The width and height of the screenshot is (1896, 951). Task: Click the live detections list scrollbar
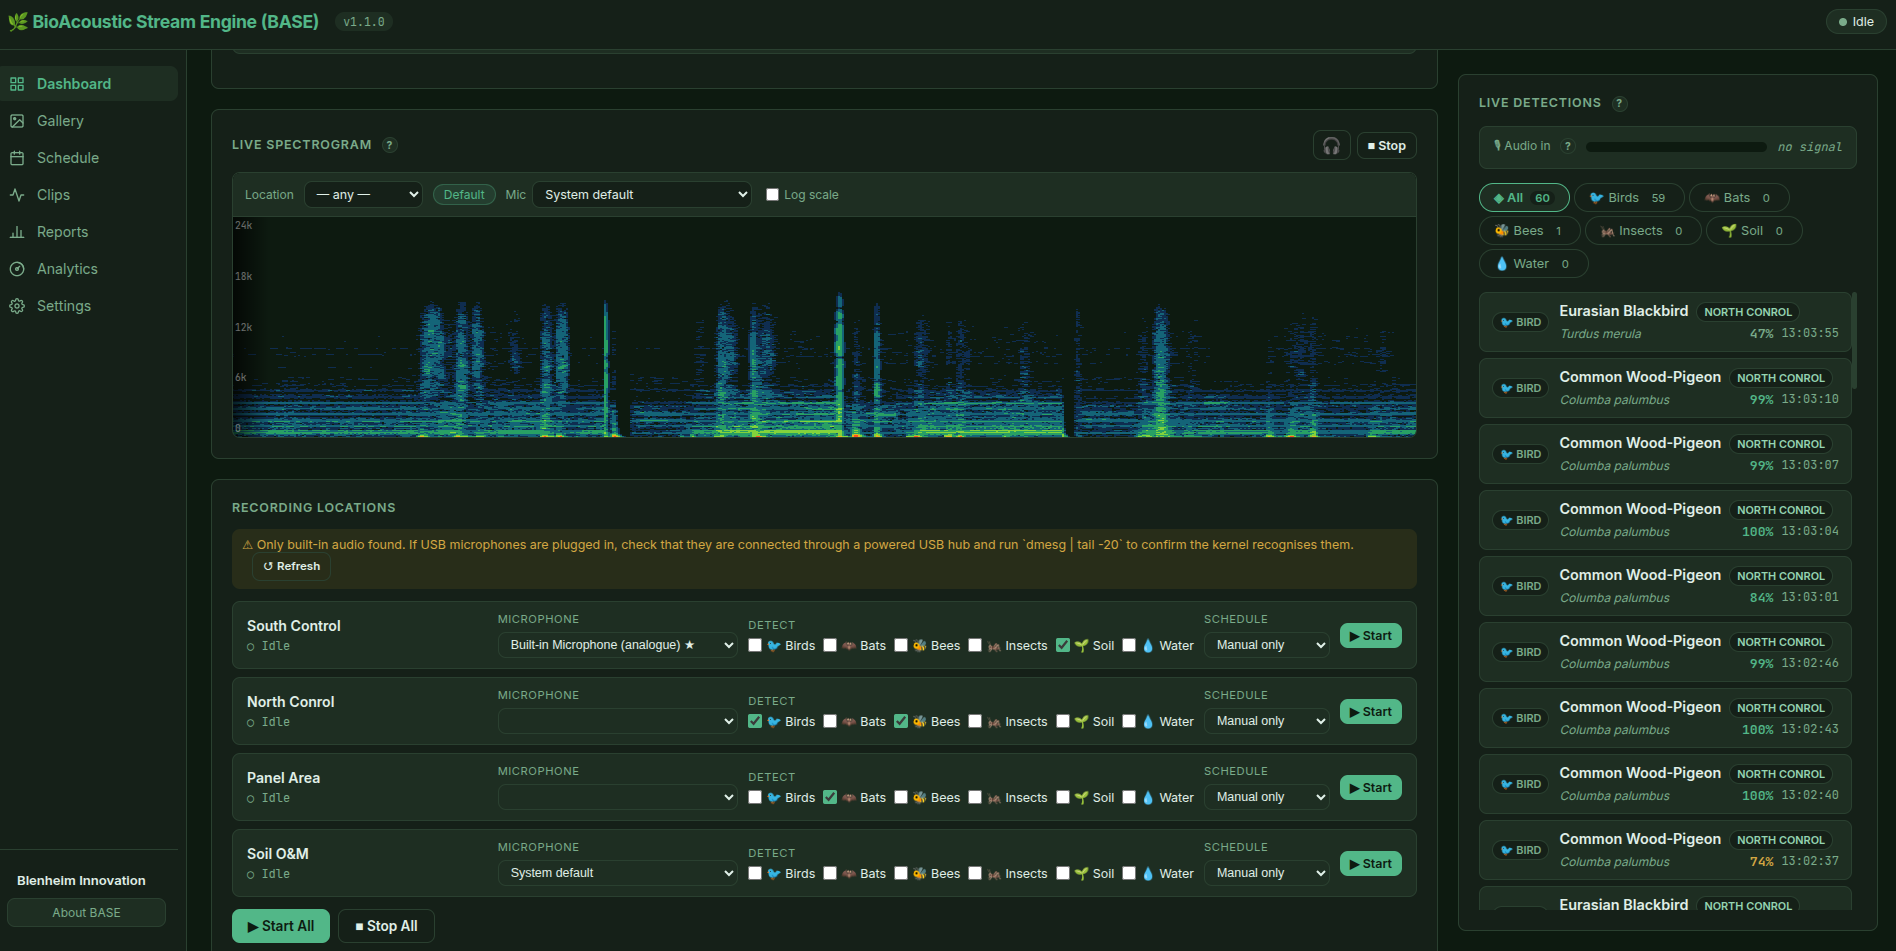tap(1854, 340)
